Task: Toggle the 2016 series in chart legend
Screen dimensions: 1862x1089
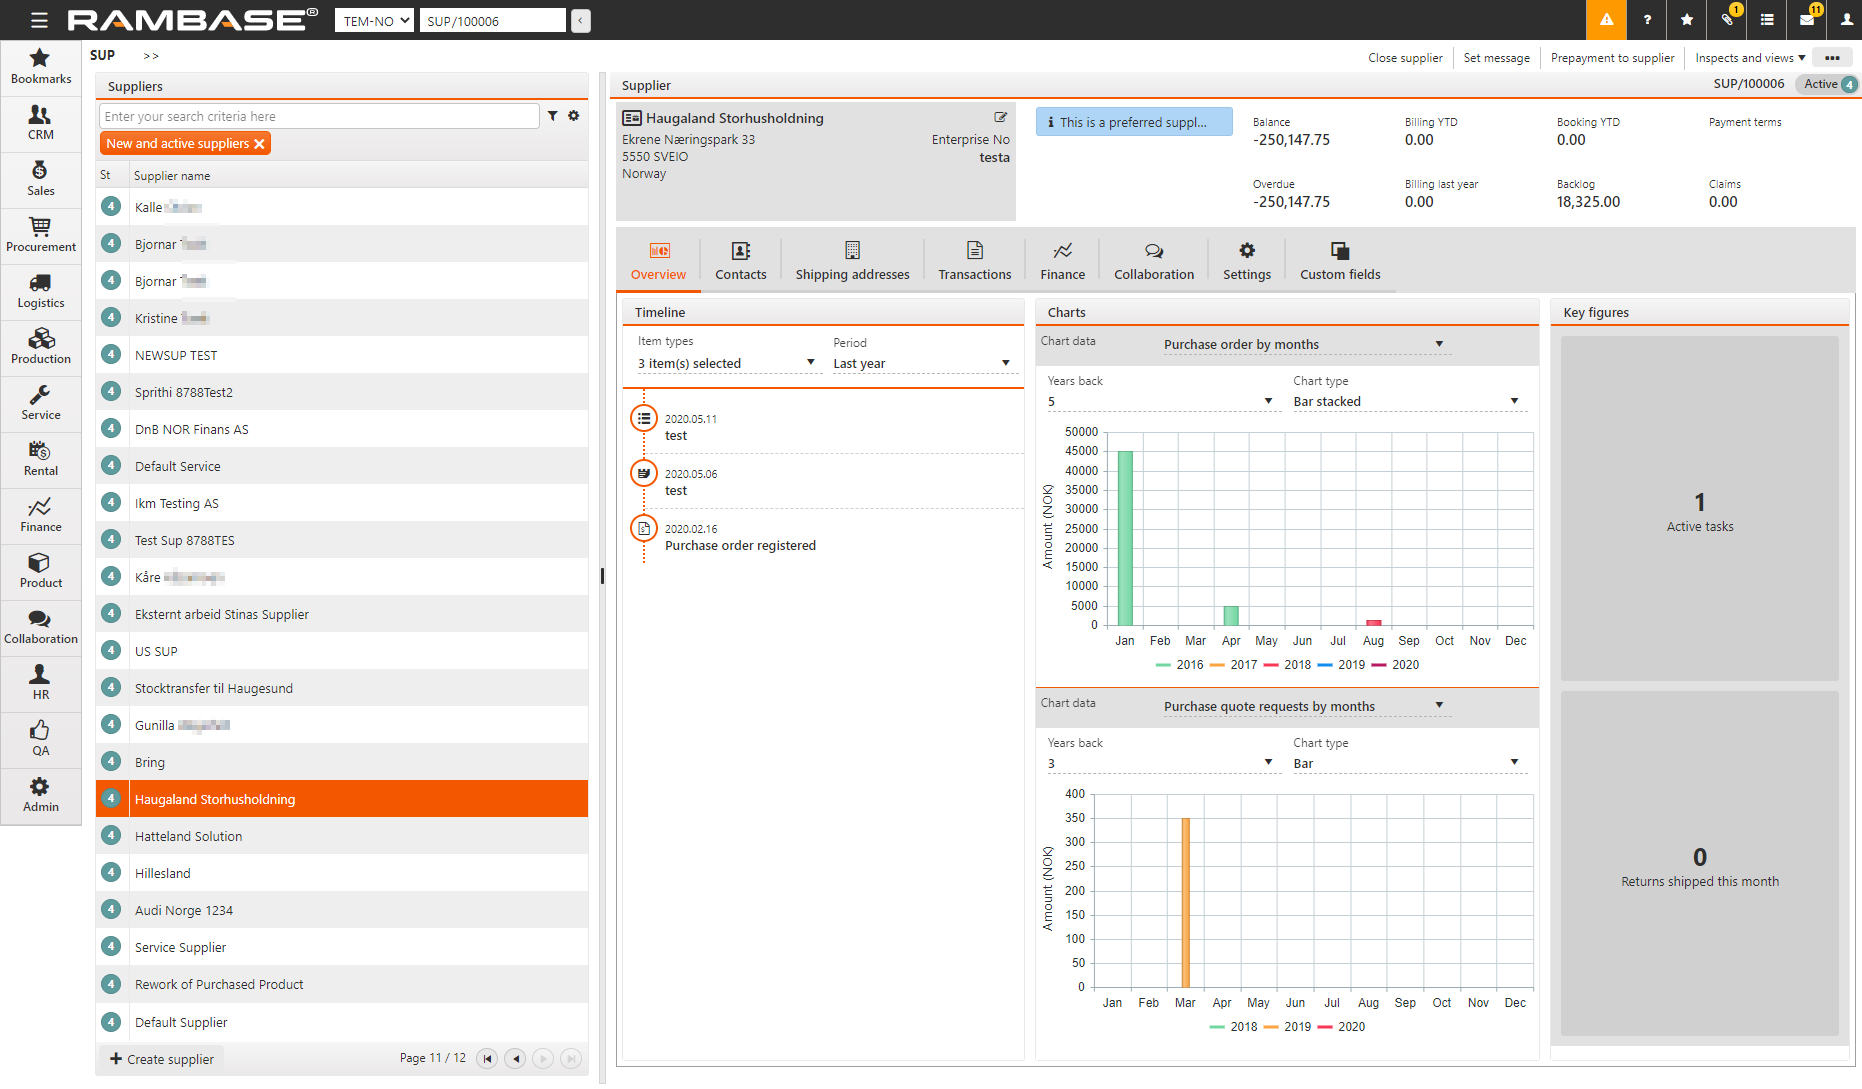Action: [1180, 664]
